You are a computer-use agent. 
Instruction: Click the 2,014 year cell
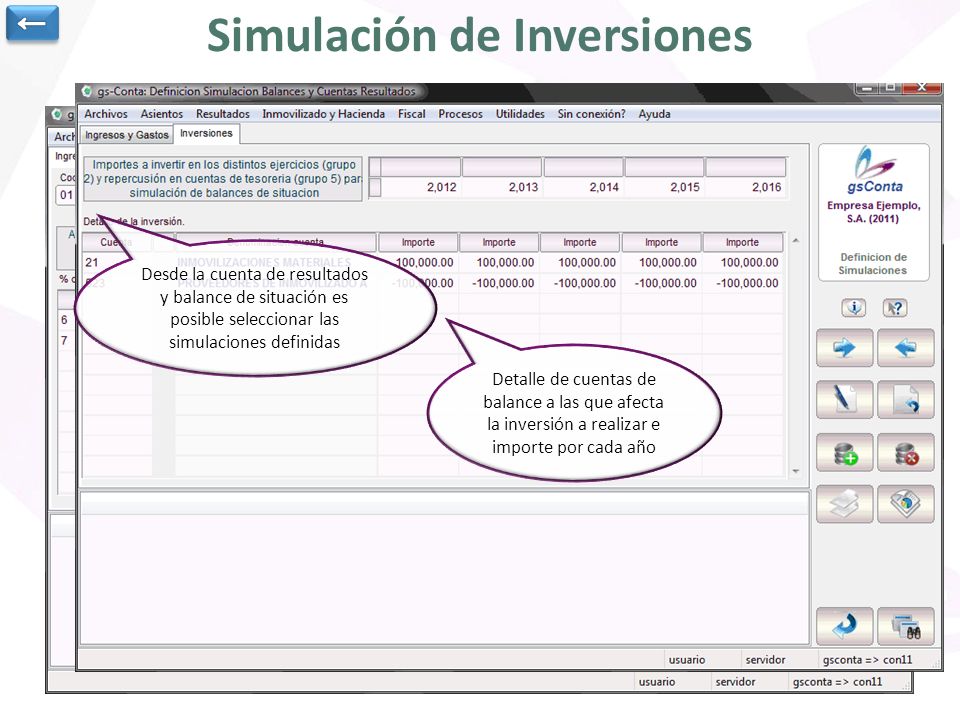point(583,187)
